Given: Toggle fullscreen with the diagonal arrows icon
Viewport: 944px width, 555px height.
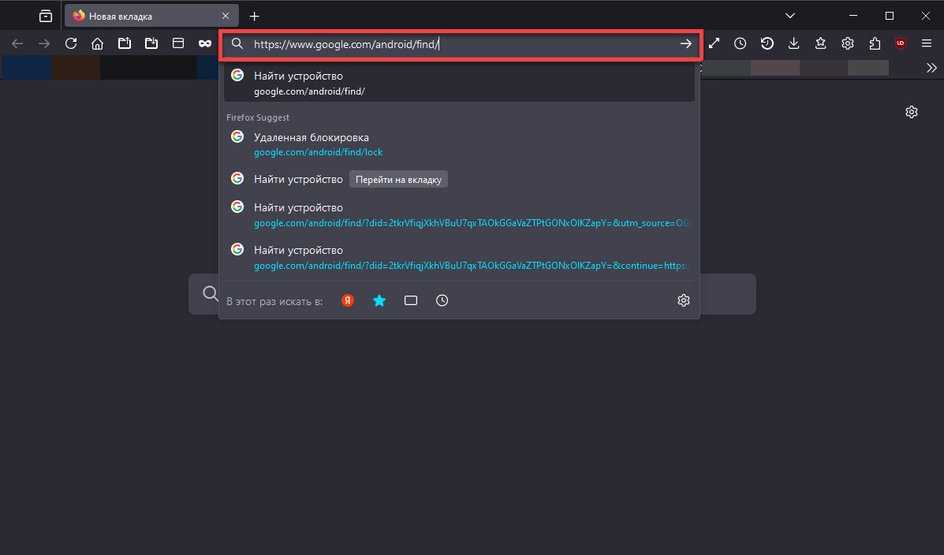Looking at the screenshot, I should (x=713, y=43).
